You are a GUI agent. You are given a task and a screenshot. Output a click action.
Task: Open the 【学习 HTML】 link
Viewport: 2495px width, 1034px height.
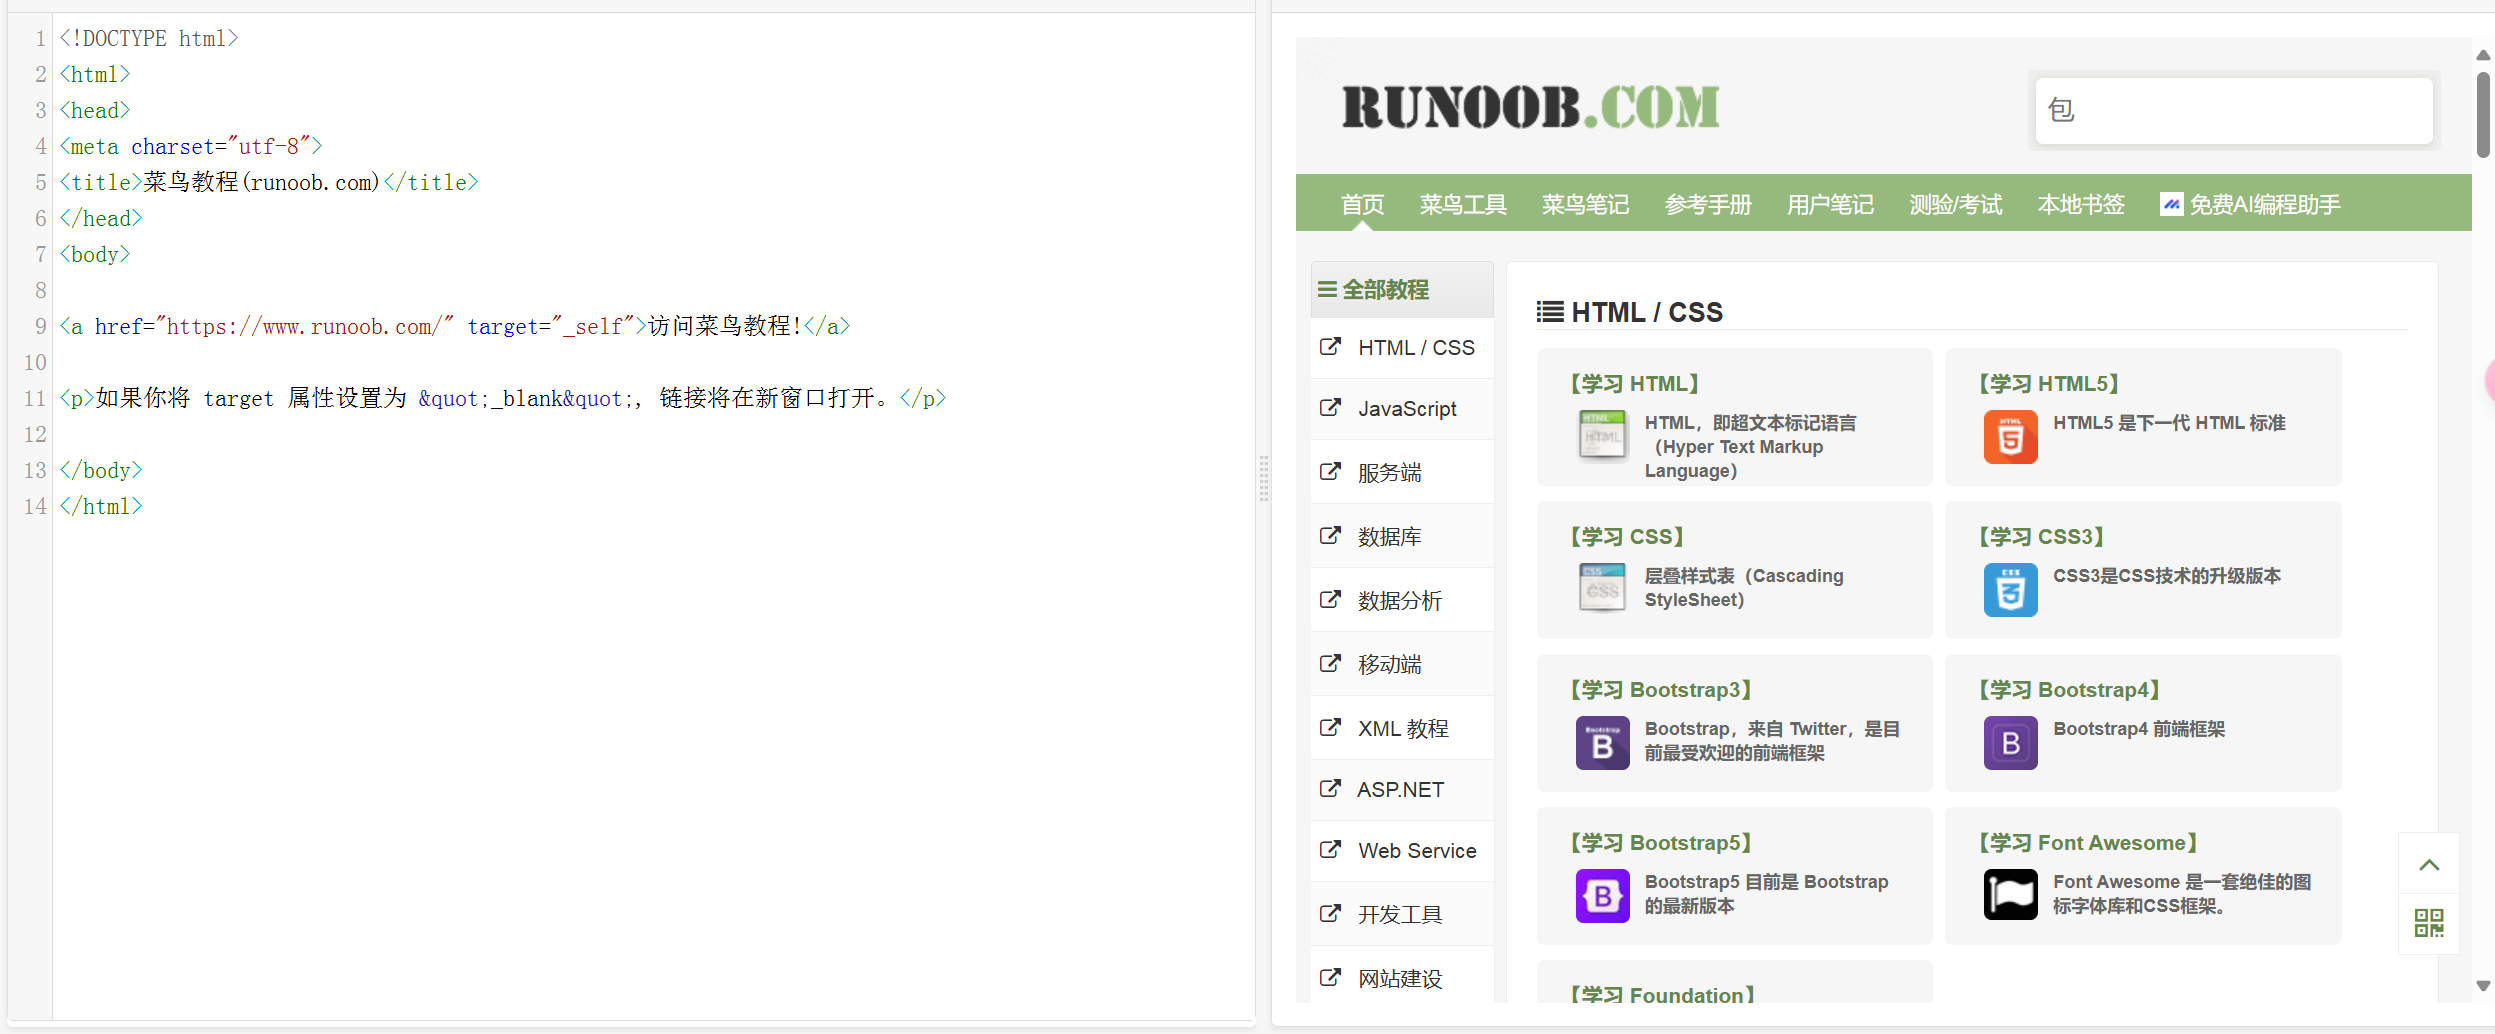coord(1634,383)
